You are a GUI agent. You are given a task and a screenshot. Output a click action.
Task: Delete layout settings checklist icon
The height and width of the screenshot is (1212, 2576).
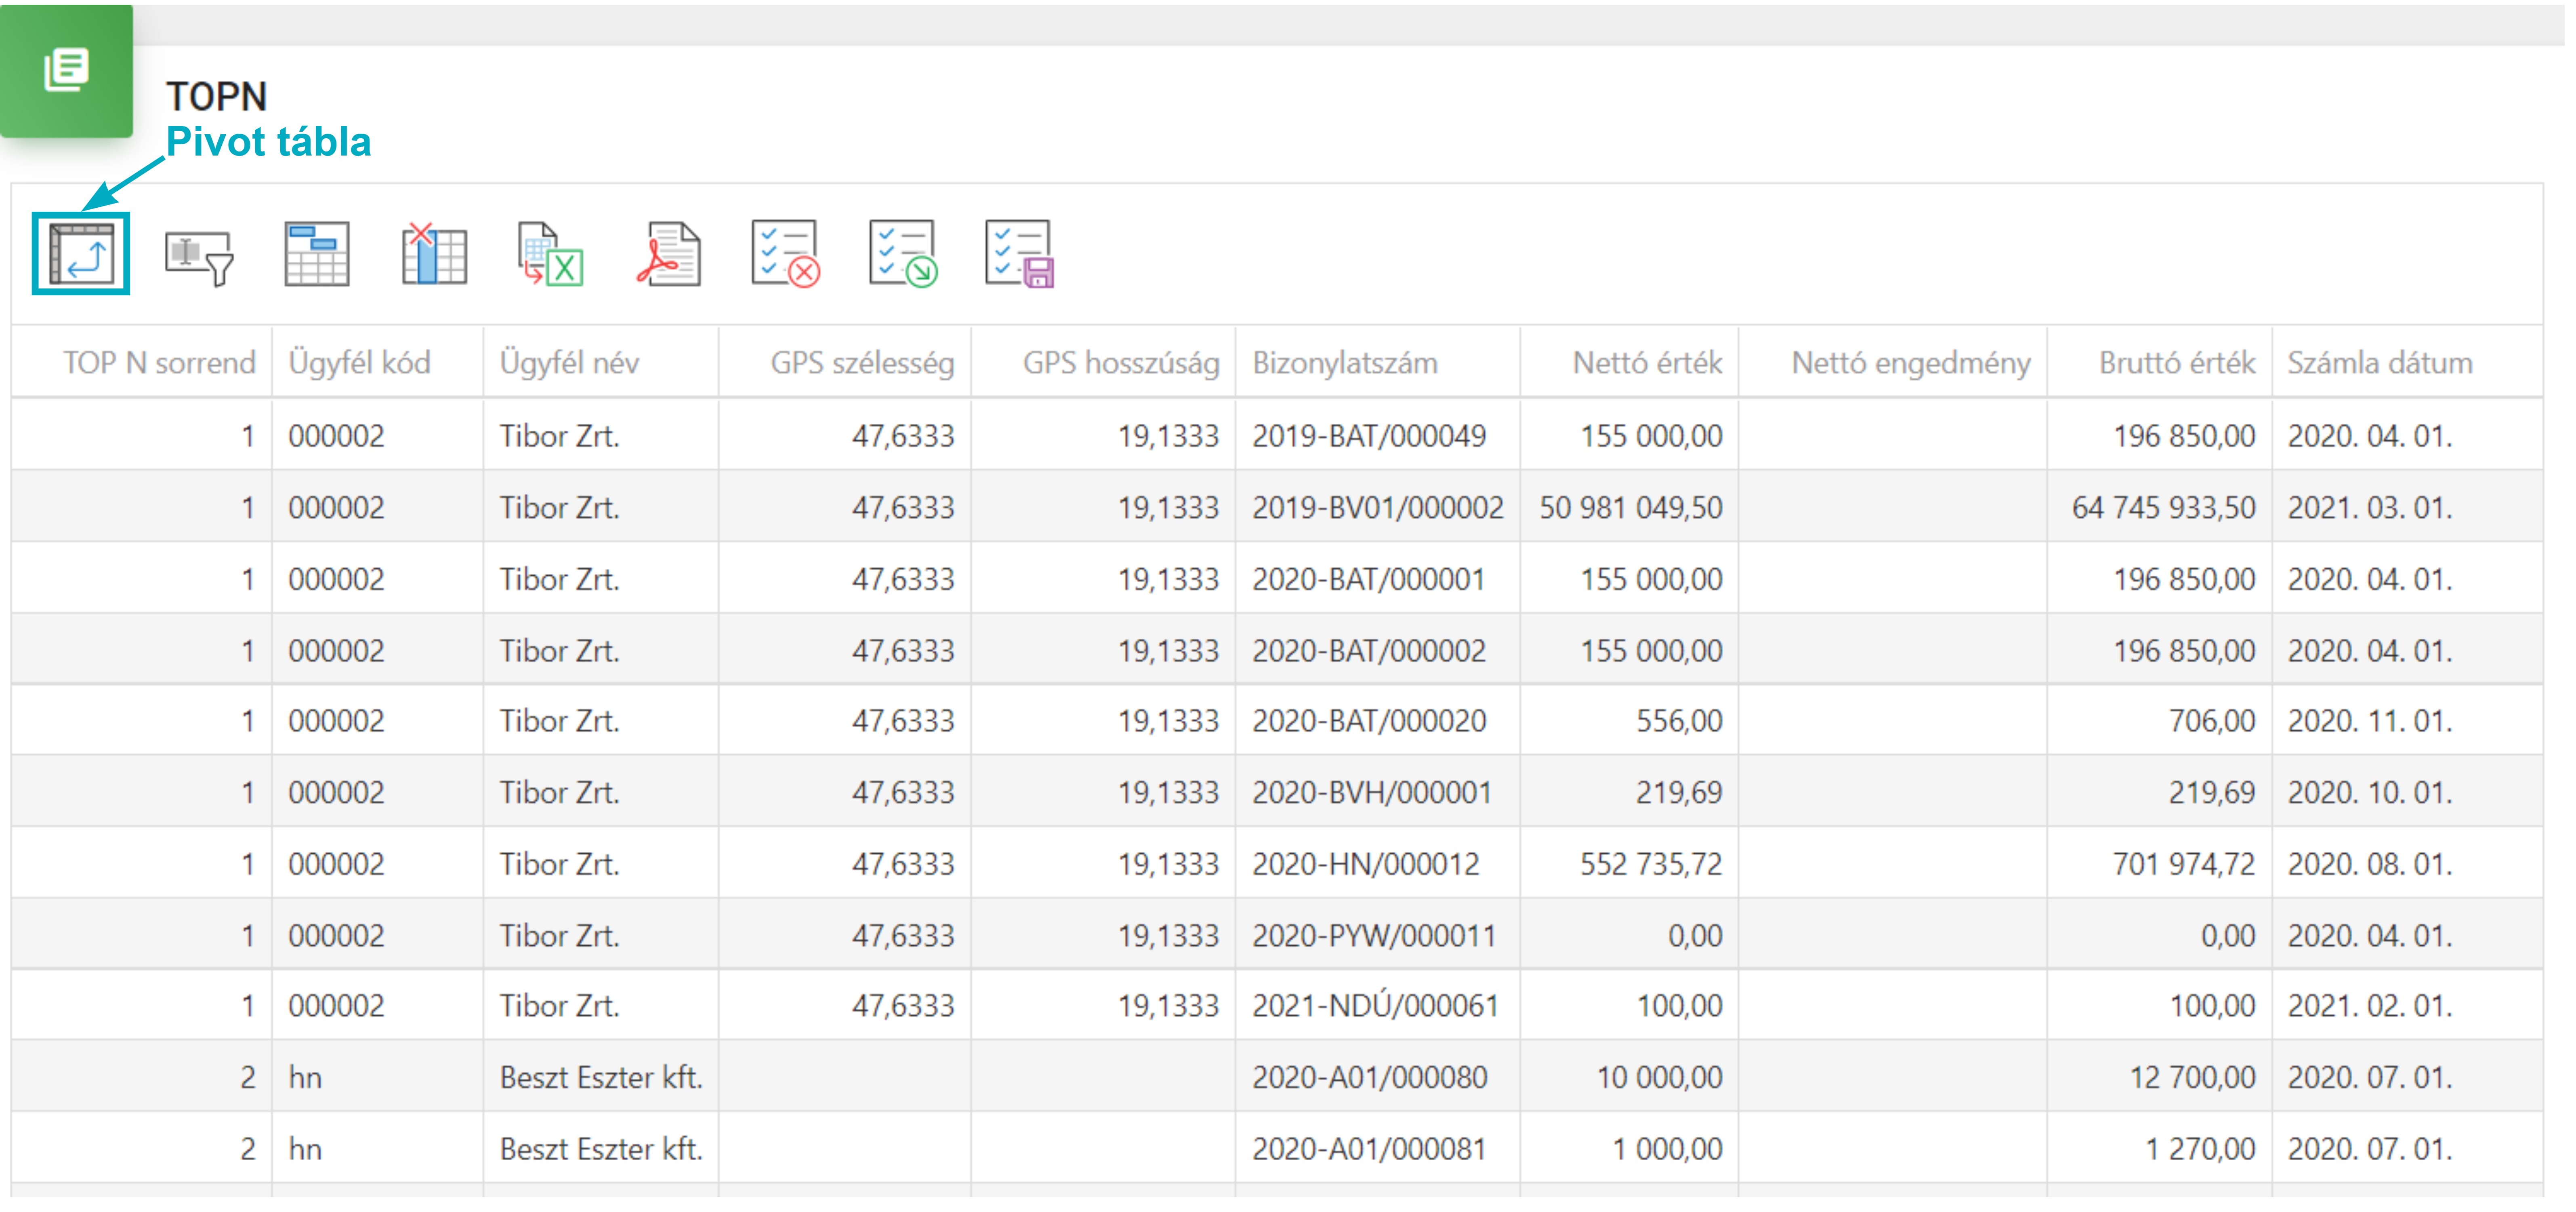pyautogui.click(x=785, y=254)
